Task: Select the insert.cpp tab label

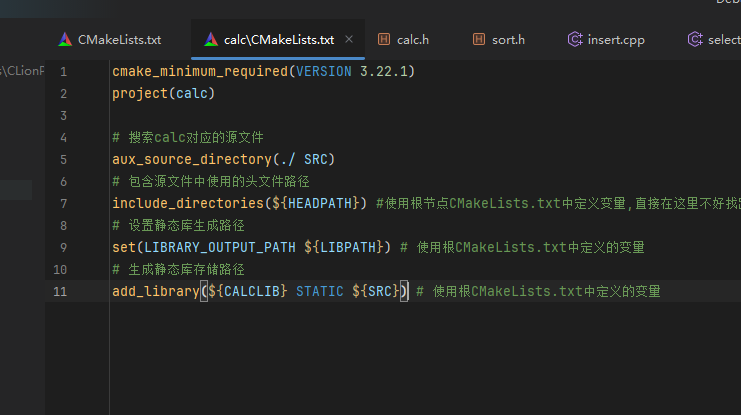Action: pos(616,40)
